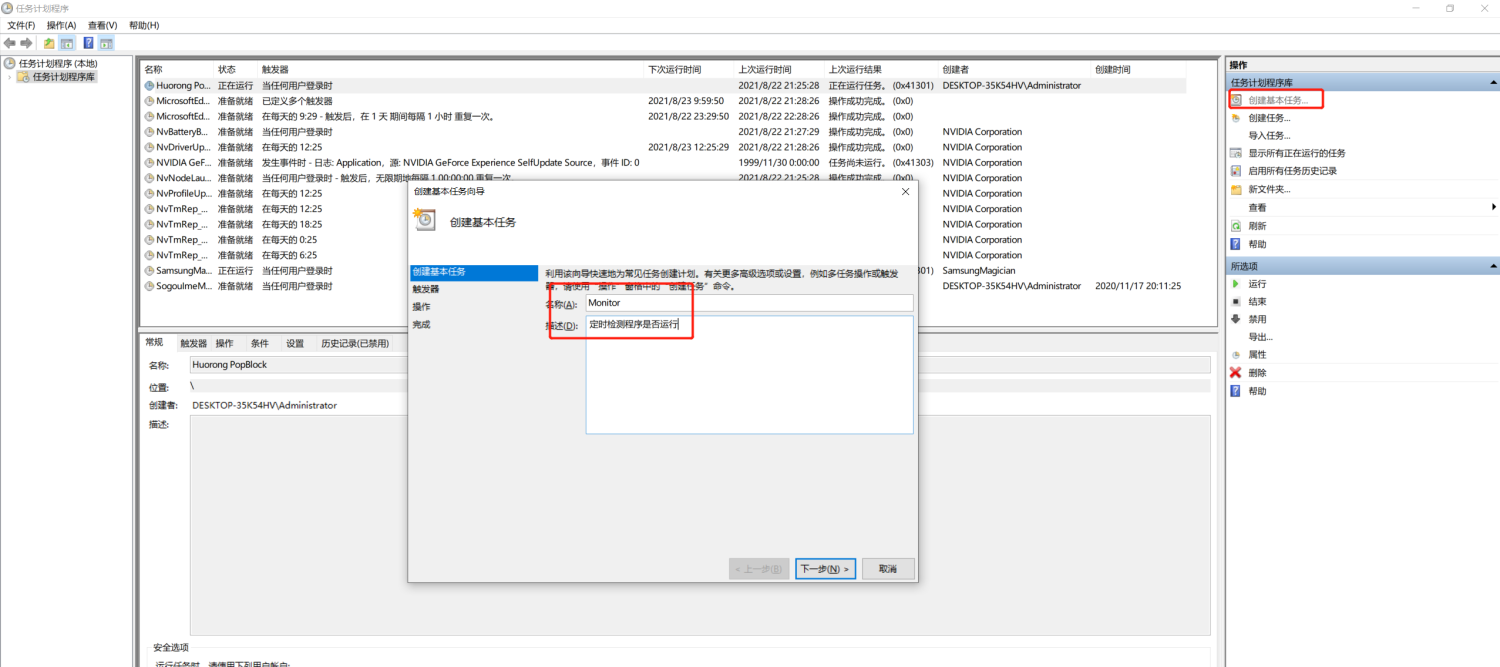Click 帮助 under 任务计划程序库 section
The image size is (1500, 667).
1257,244
